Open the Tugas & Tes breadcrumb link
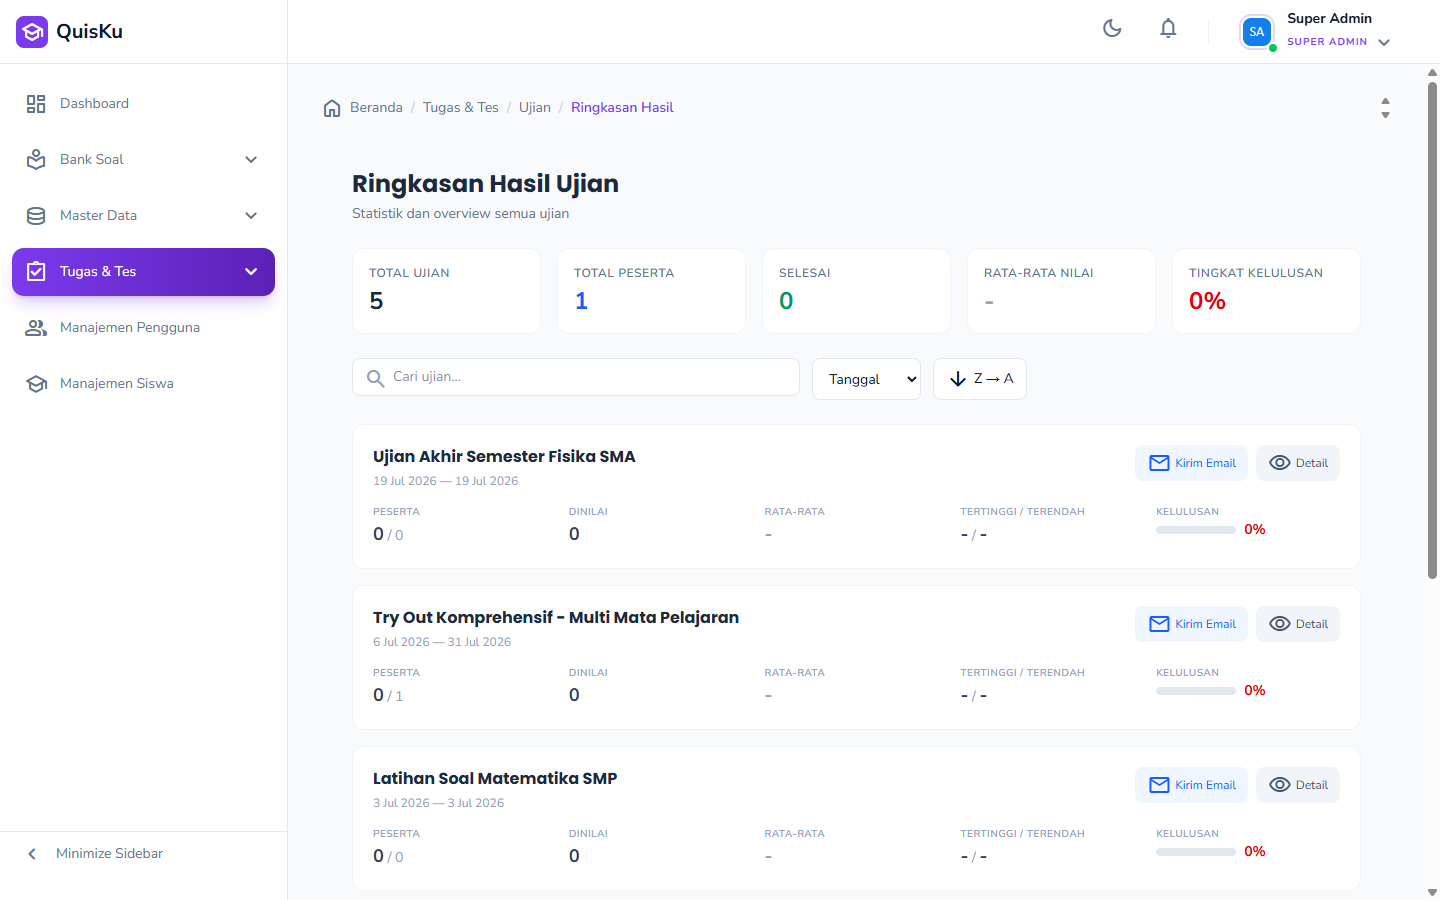This screenshot has width=1440, height=900. coord(460,108)
